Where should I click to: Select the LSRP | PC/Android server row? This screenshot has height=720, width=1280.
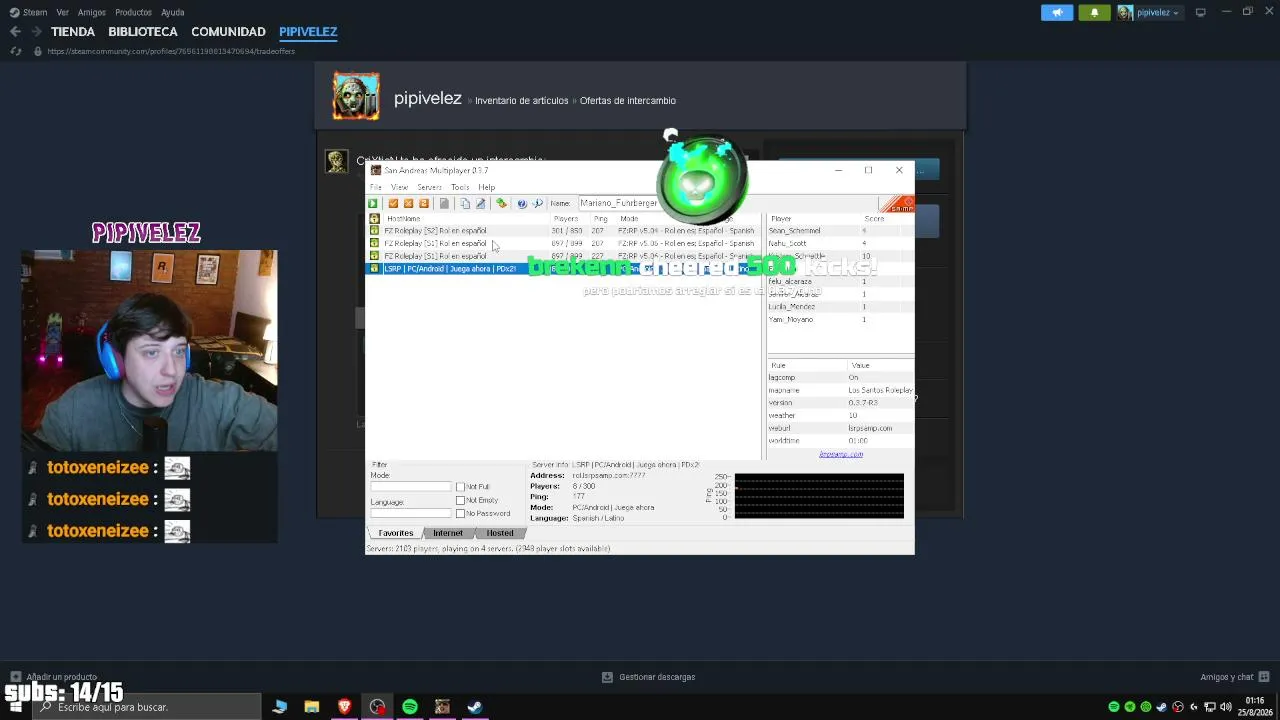click(x=564, y=269)
